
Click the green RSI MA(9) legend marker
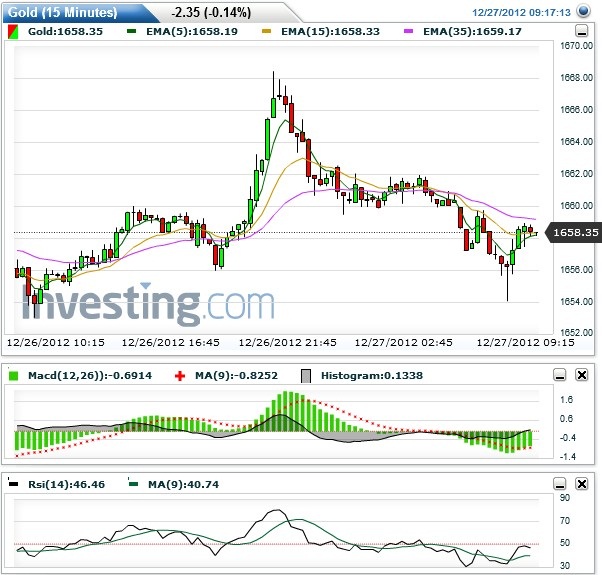[x=133, y=484]
